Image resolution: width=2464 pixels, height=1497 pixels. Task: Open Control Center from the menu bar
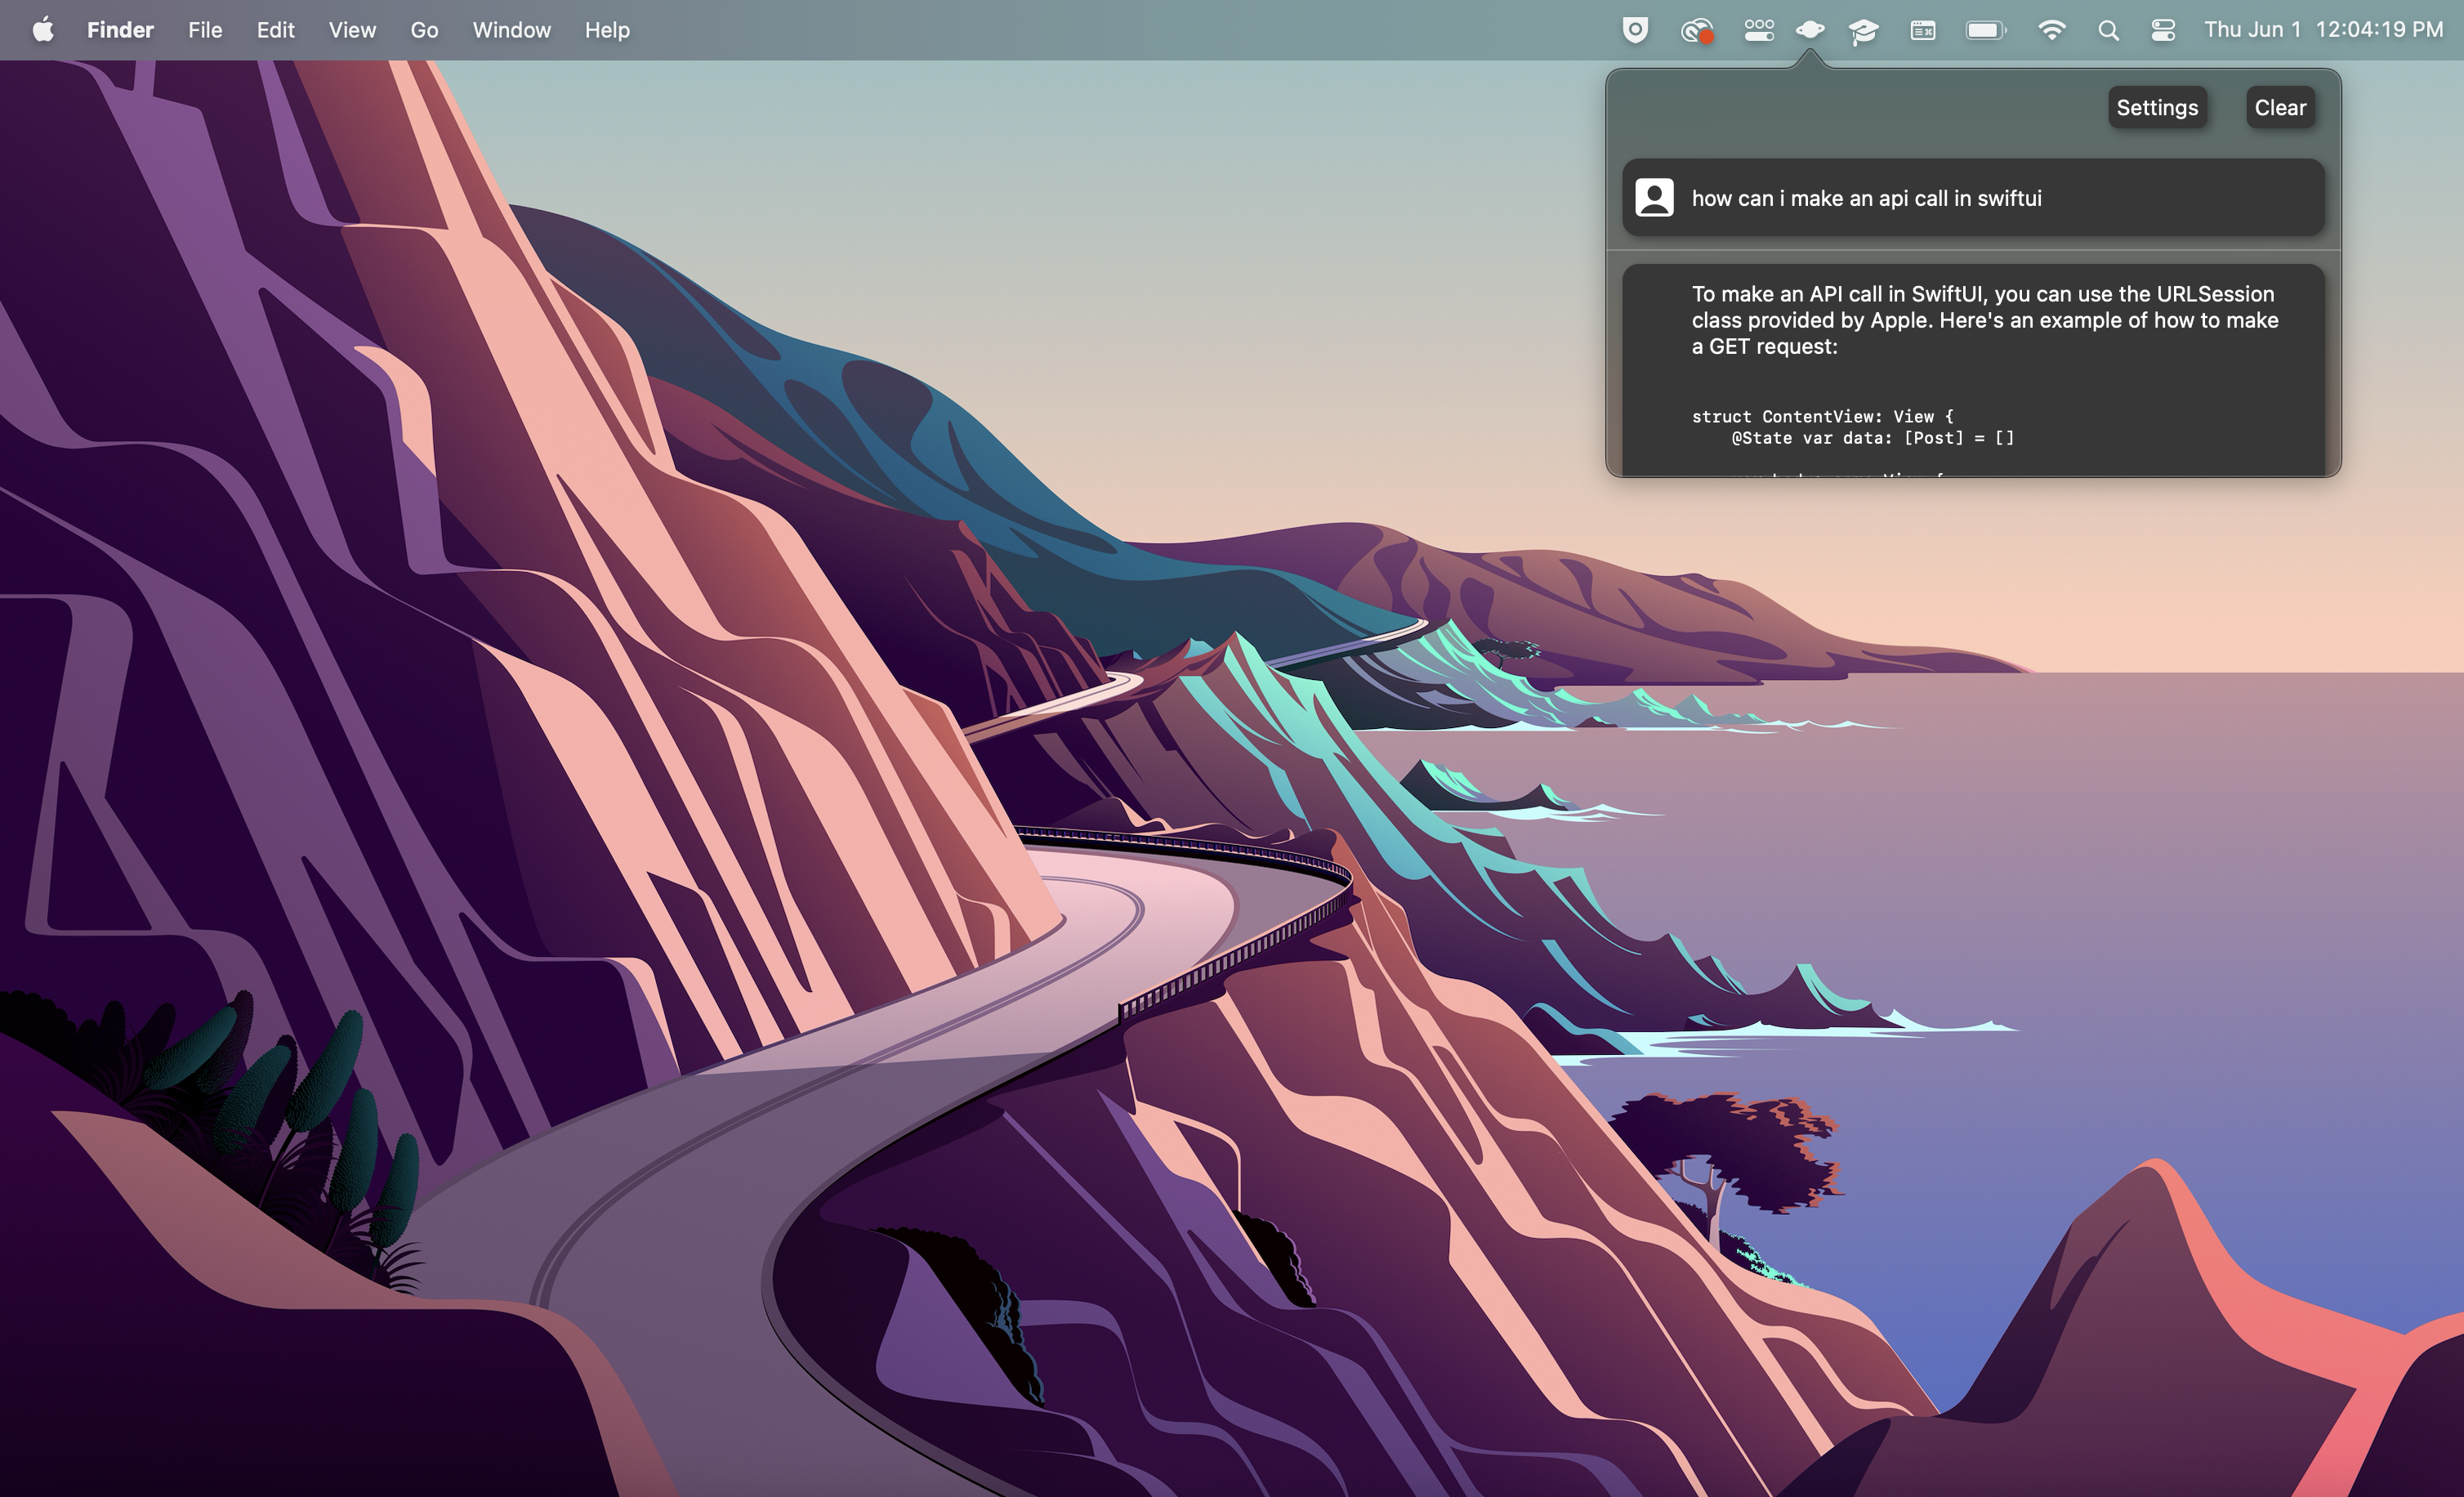(x=2163, y=30)
